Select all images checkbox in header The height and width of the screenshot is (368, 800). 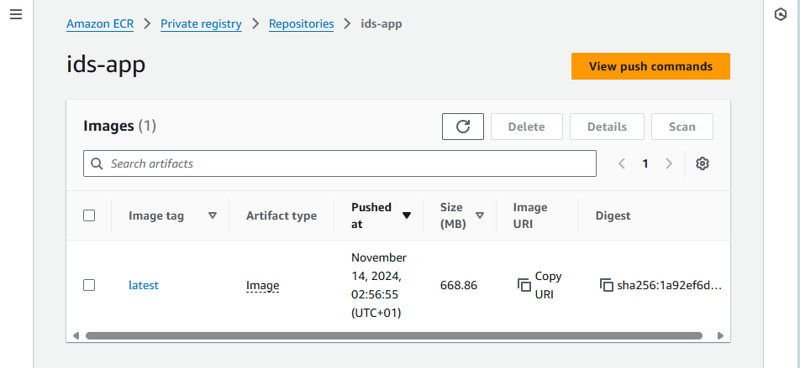point(89,215)
